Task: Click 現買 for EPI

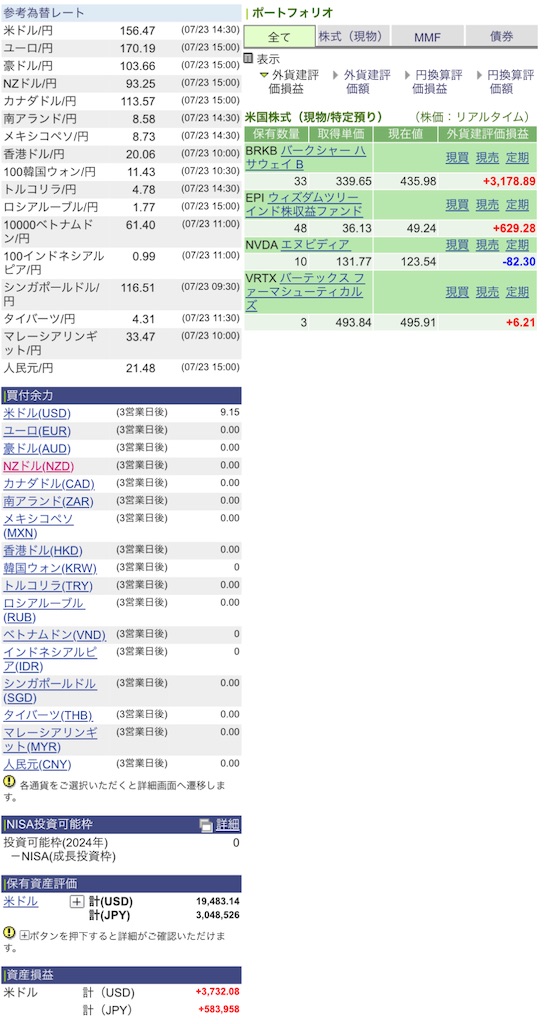Action: pyautogui.click(x=457, y=204)
